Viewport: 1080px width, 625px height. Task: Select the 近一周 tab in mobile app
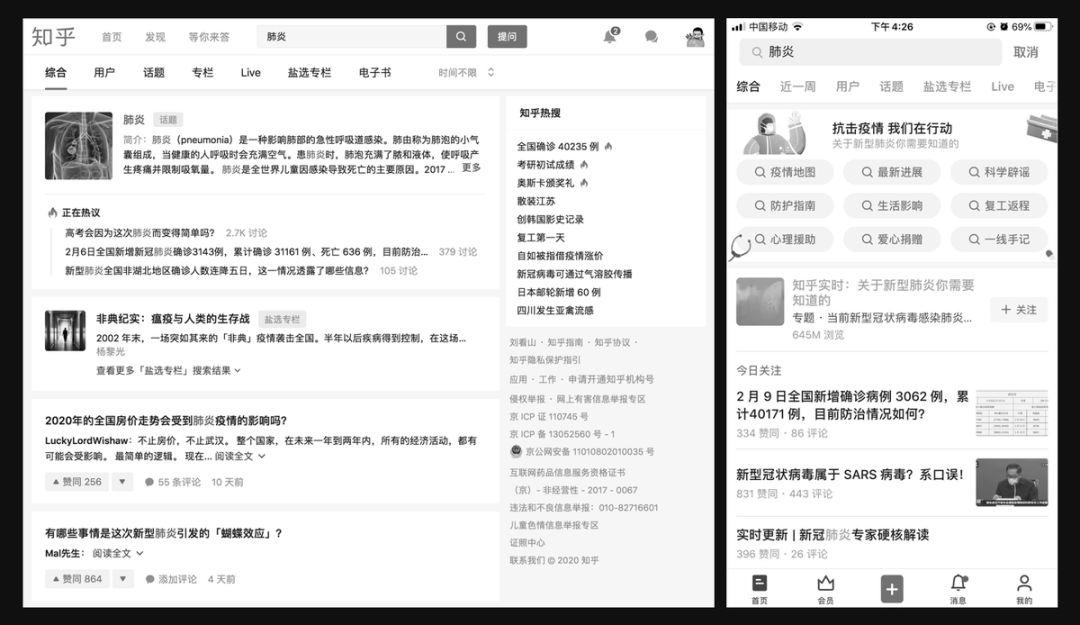point(798,87)
